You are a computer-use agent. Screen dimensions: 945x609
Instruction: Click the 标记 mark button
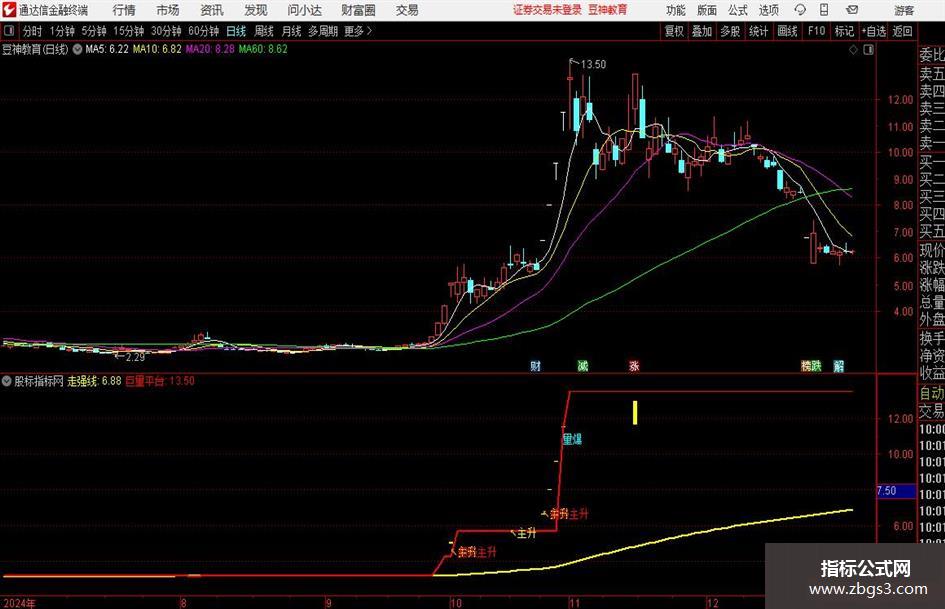[844, 31]
